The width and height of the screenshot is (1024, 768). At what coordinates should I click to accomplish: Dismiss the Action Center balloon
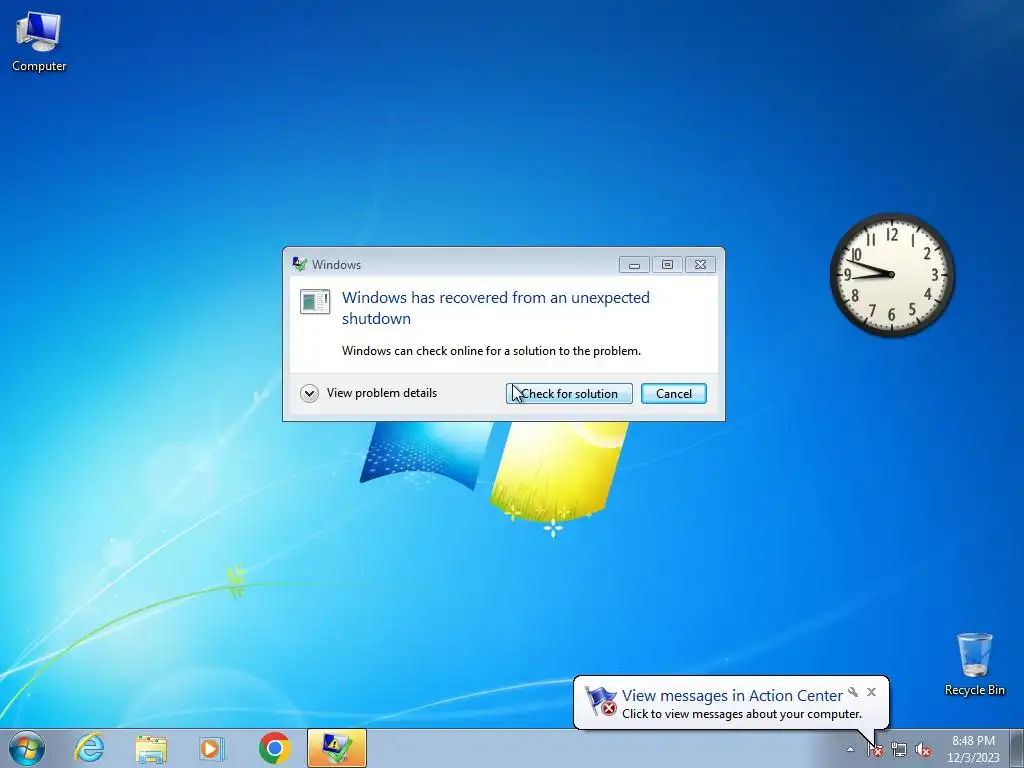point(871,692)
